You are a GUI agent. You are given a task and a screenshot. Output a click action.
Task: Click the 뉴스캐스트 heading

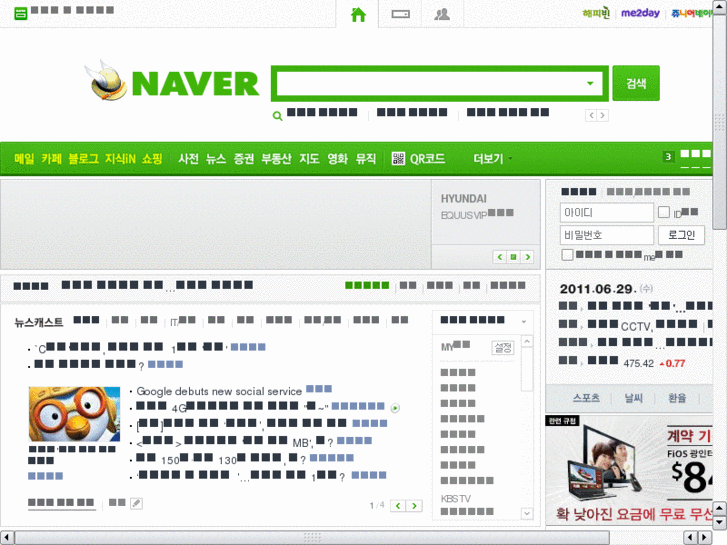point(38,322)
